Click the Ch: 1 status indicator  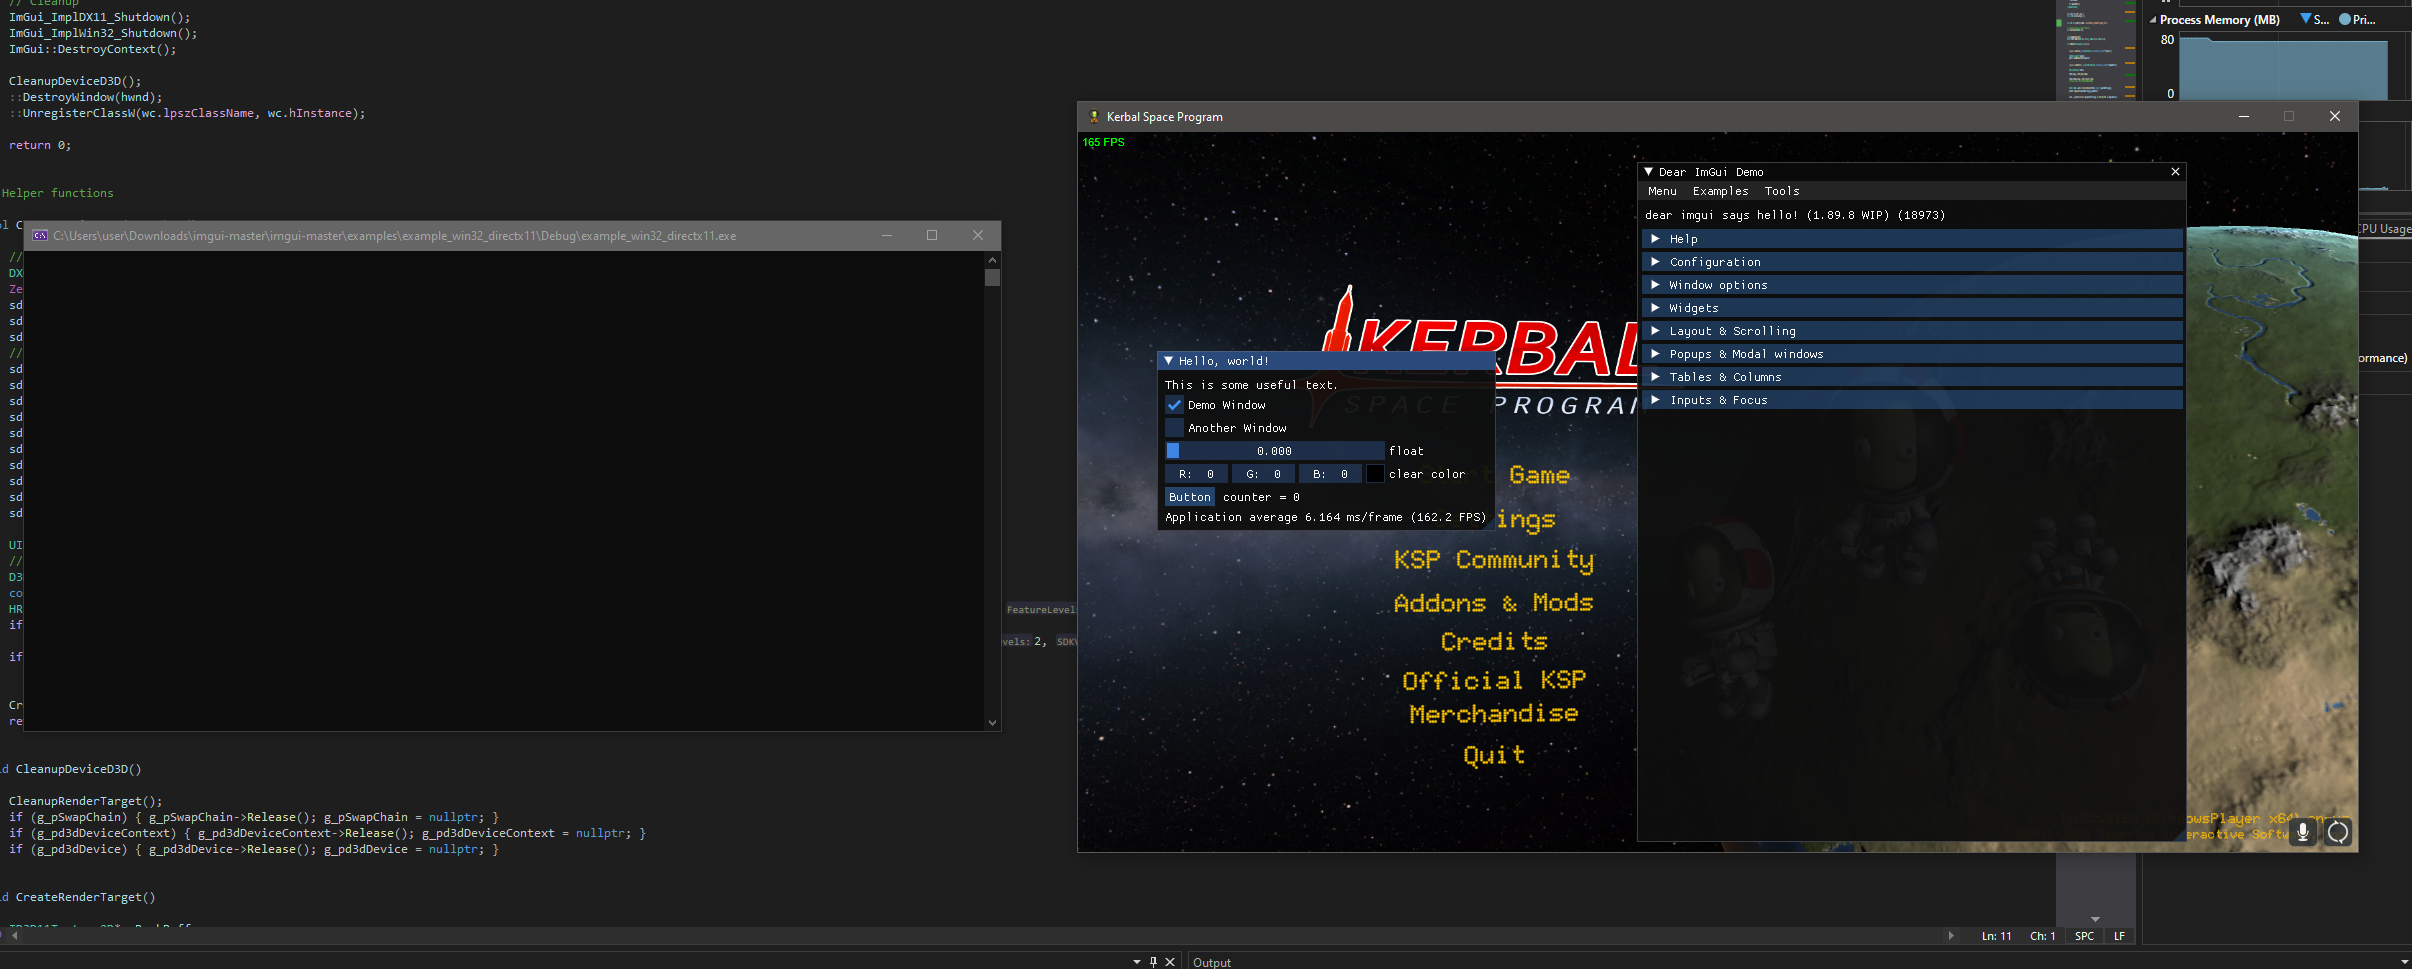point(2042,936)
